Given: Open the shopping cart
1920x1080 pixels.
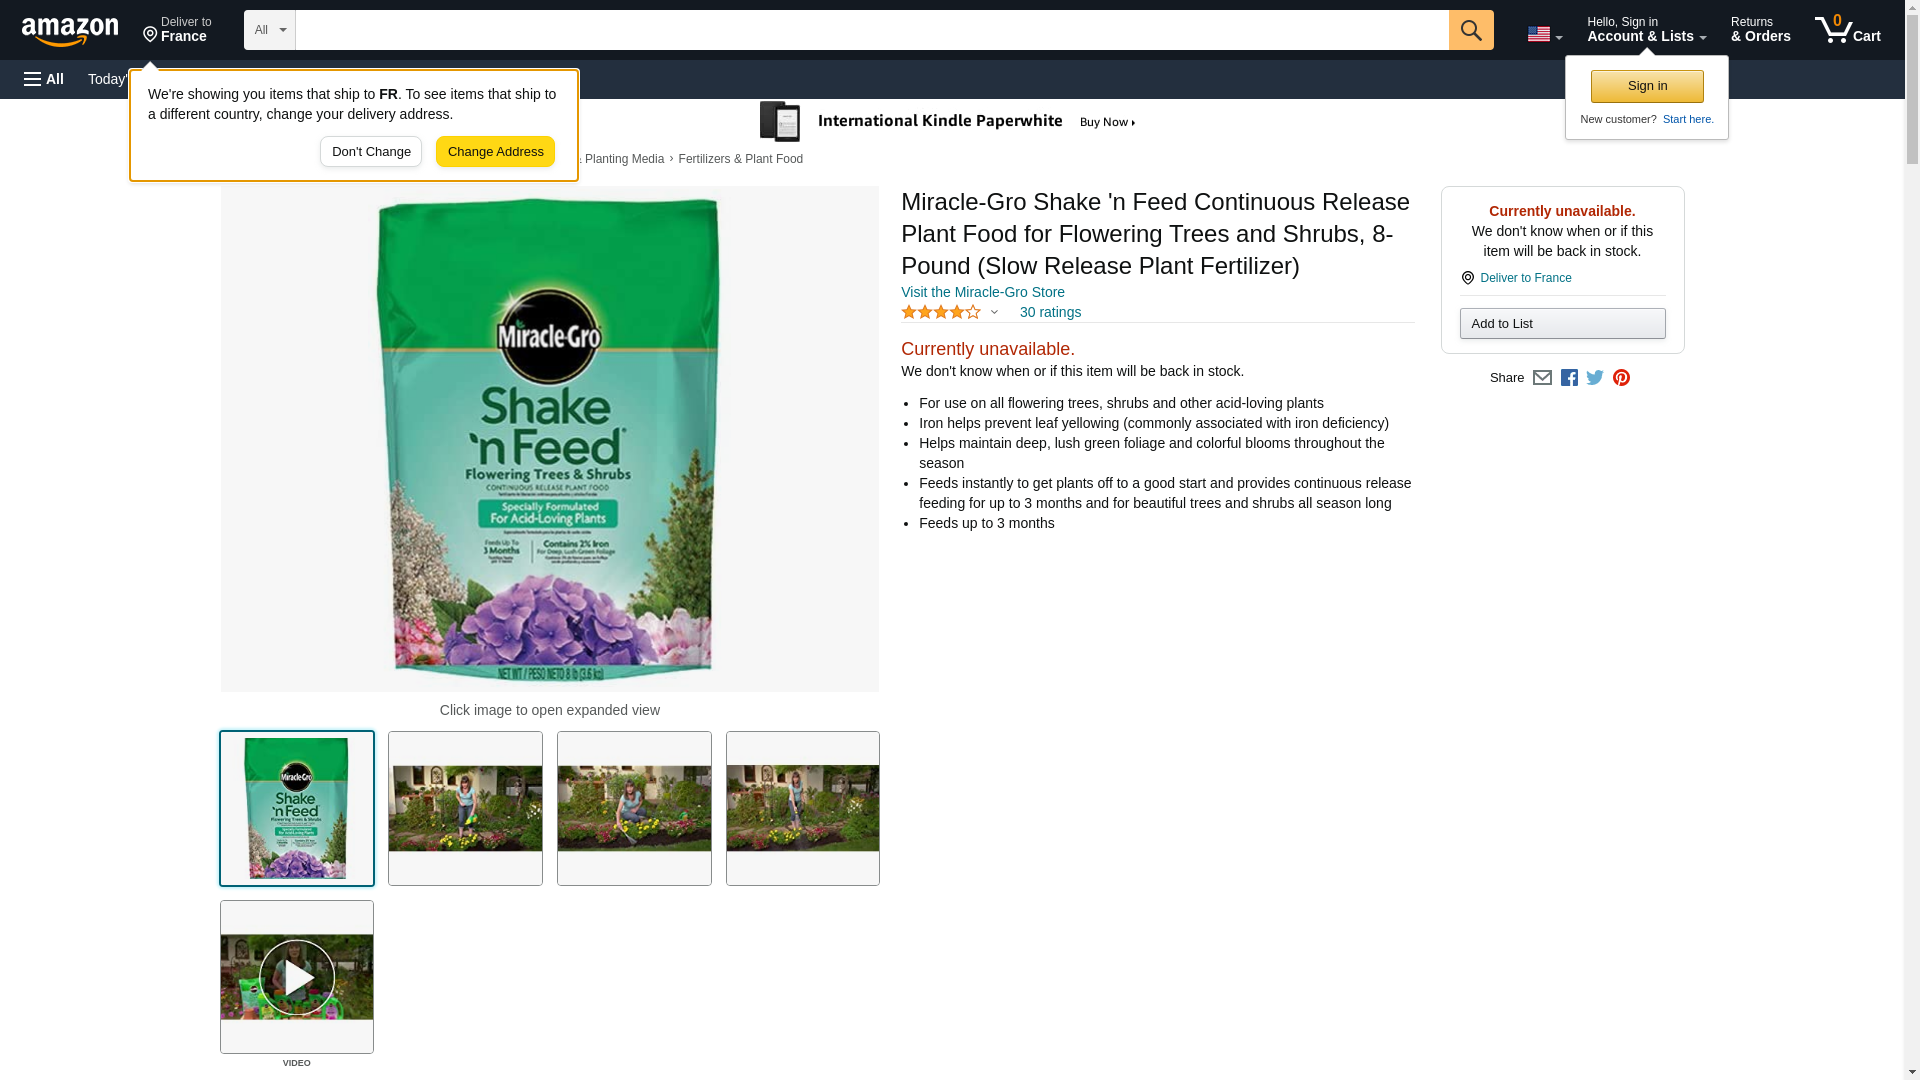Looking at the screenshot, I should 1847,30.
